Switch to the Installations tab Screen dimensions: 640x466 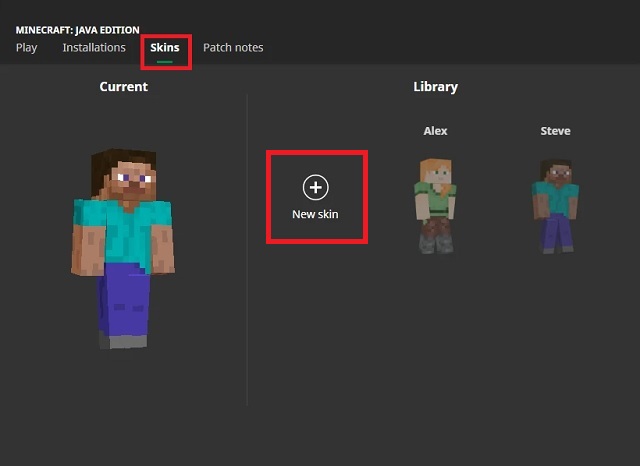[x=94, y=47]
